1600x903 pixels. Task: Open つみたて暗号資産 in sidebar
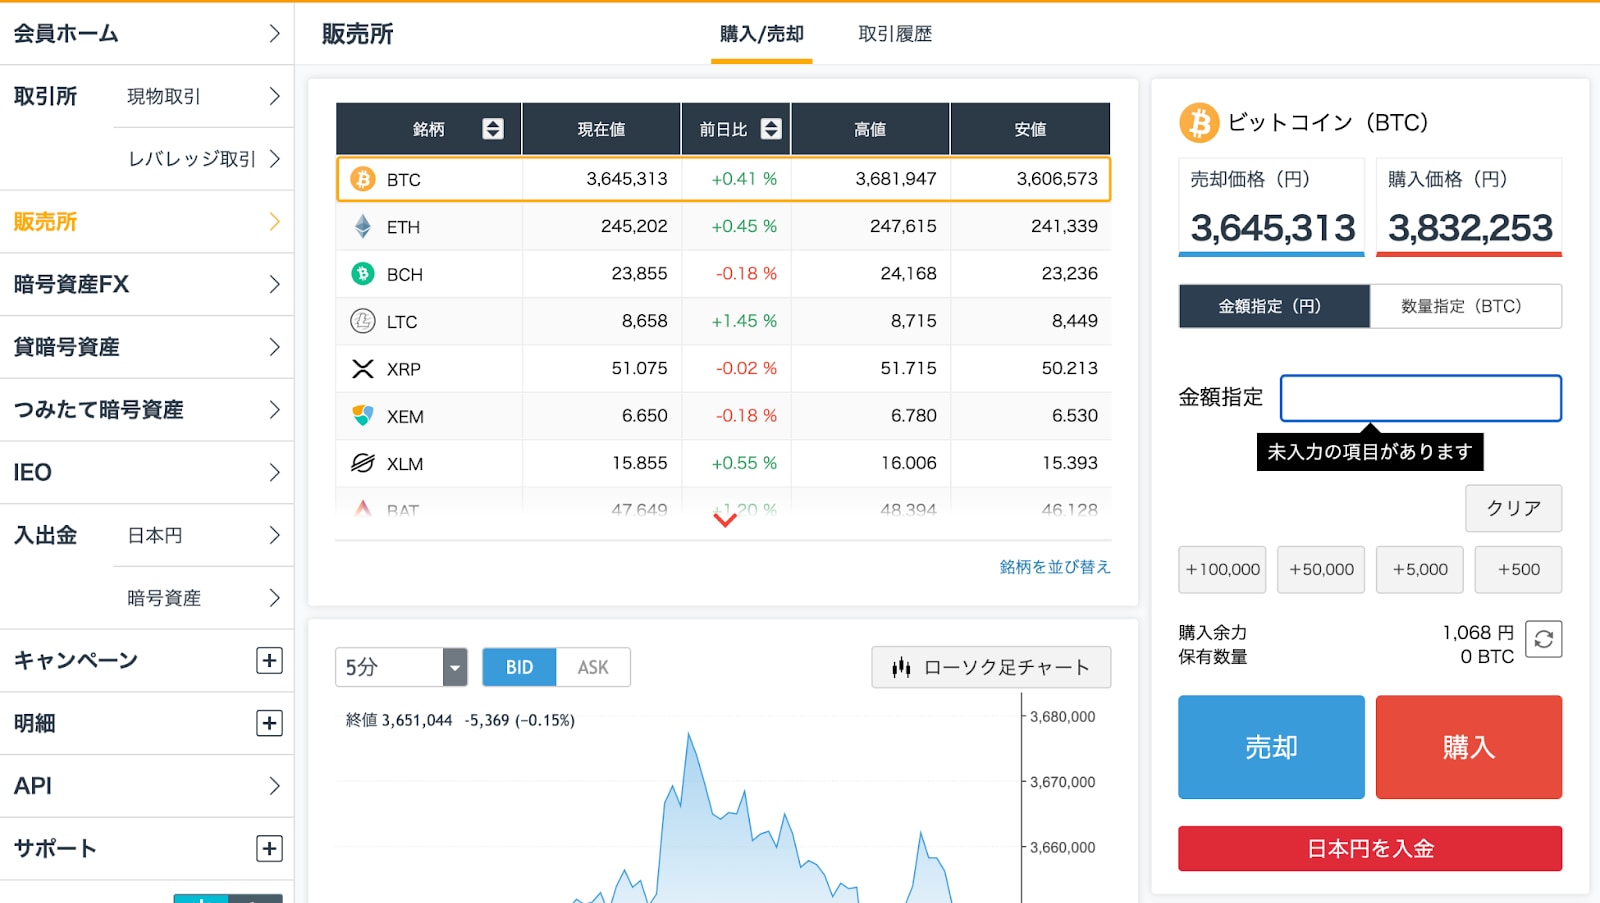click(x=147, y=410)
